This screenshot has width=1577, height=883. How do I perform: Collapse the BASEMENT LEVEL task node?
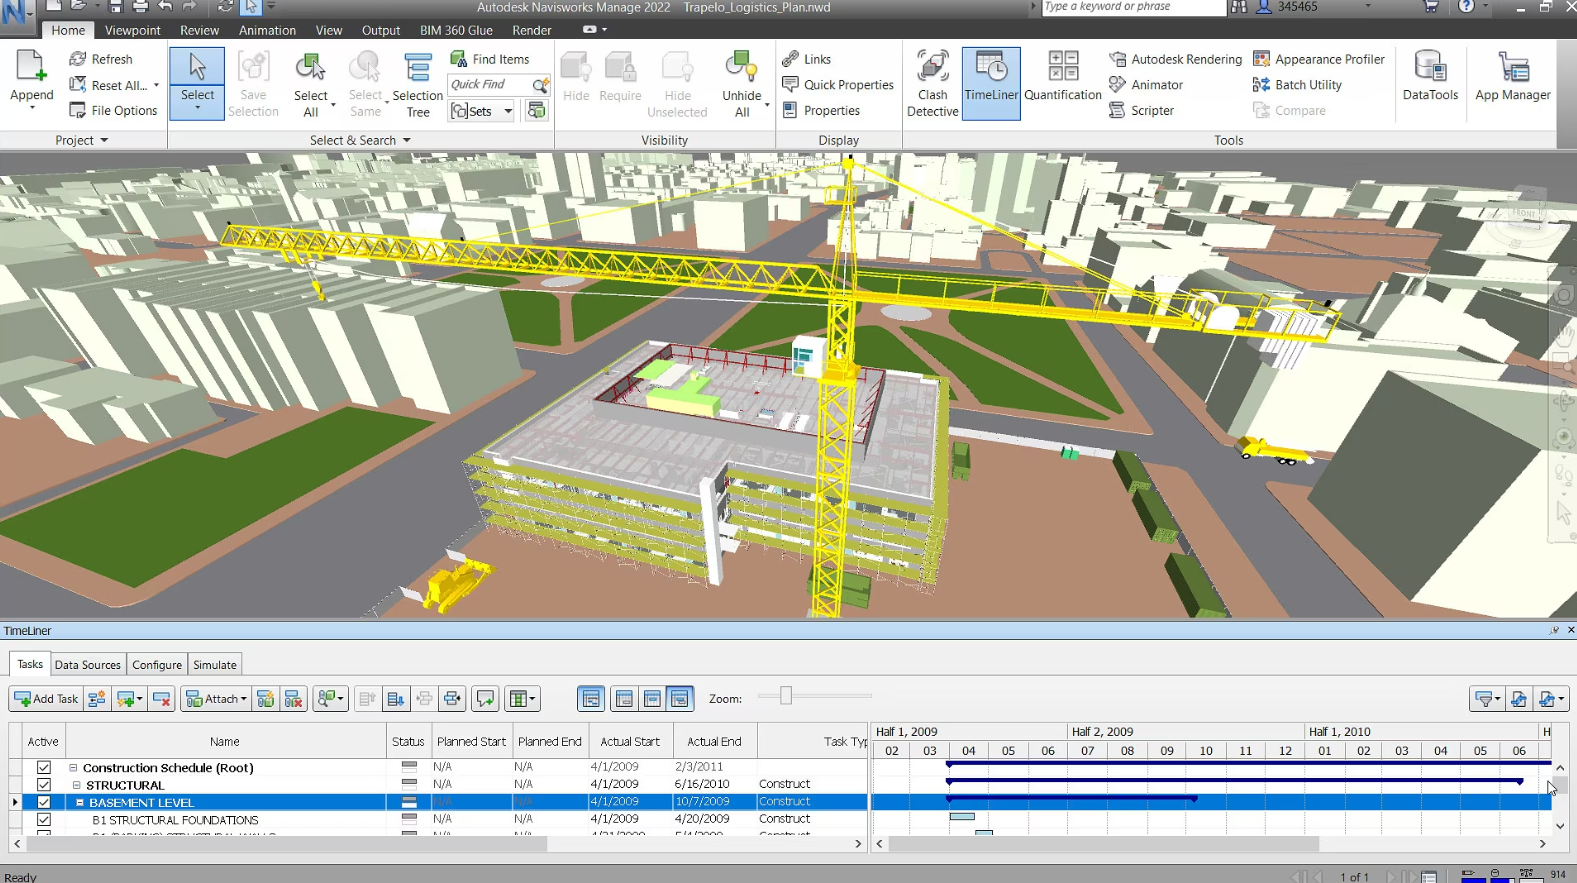[80, 802]
